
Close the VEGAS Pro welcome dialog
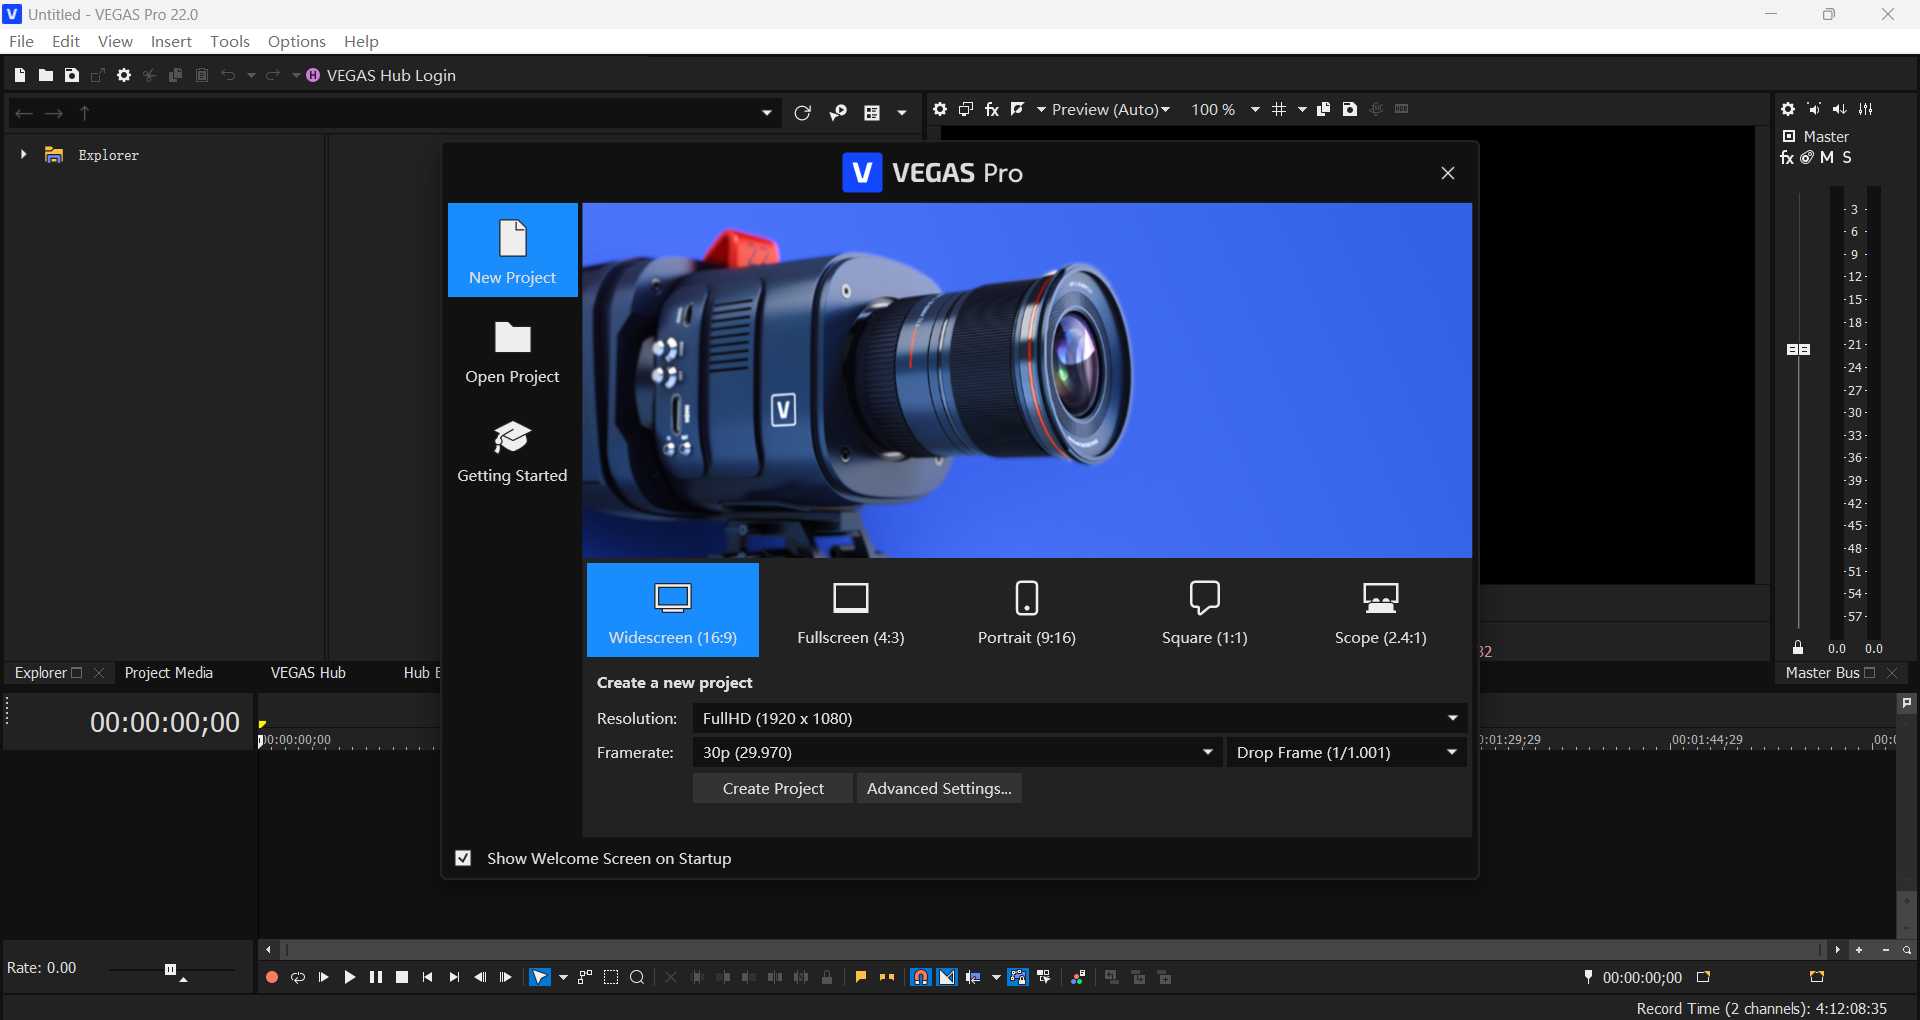coord(1447,173)
